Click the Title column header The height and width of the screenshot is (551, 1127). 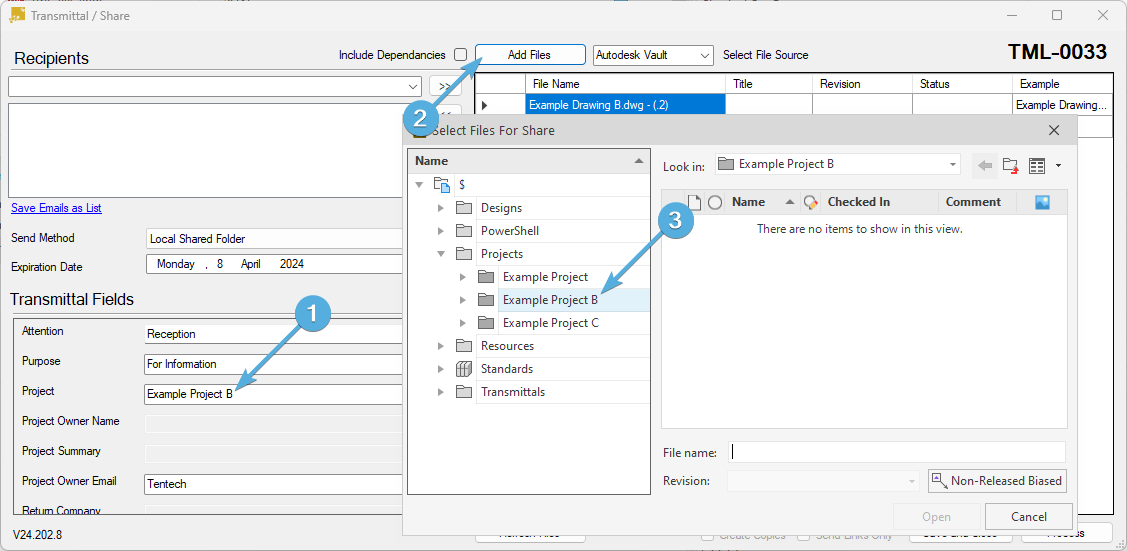[x=768, y=84]
